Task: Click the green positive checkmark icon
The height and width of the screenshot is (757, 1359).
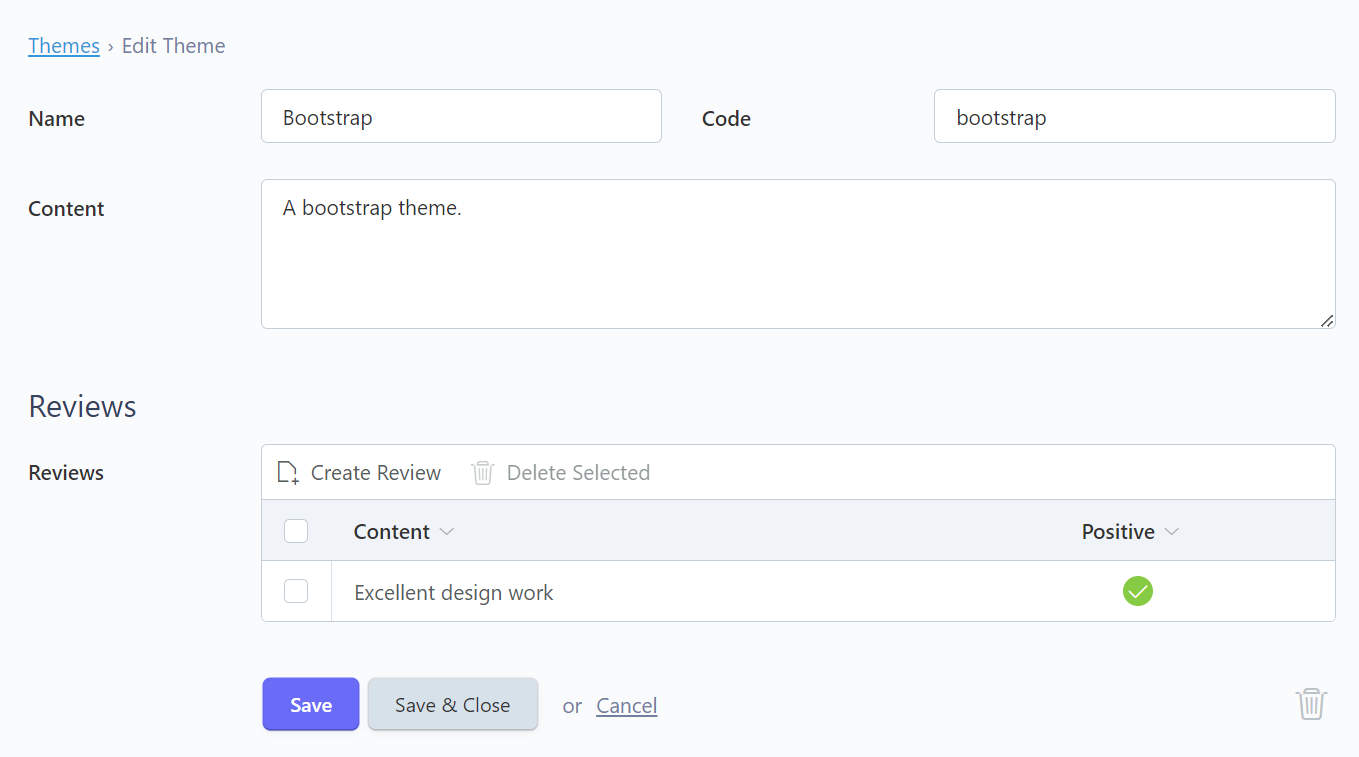Action: [1138, 591]
